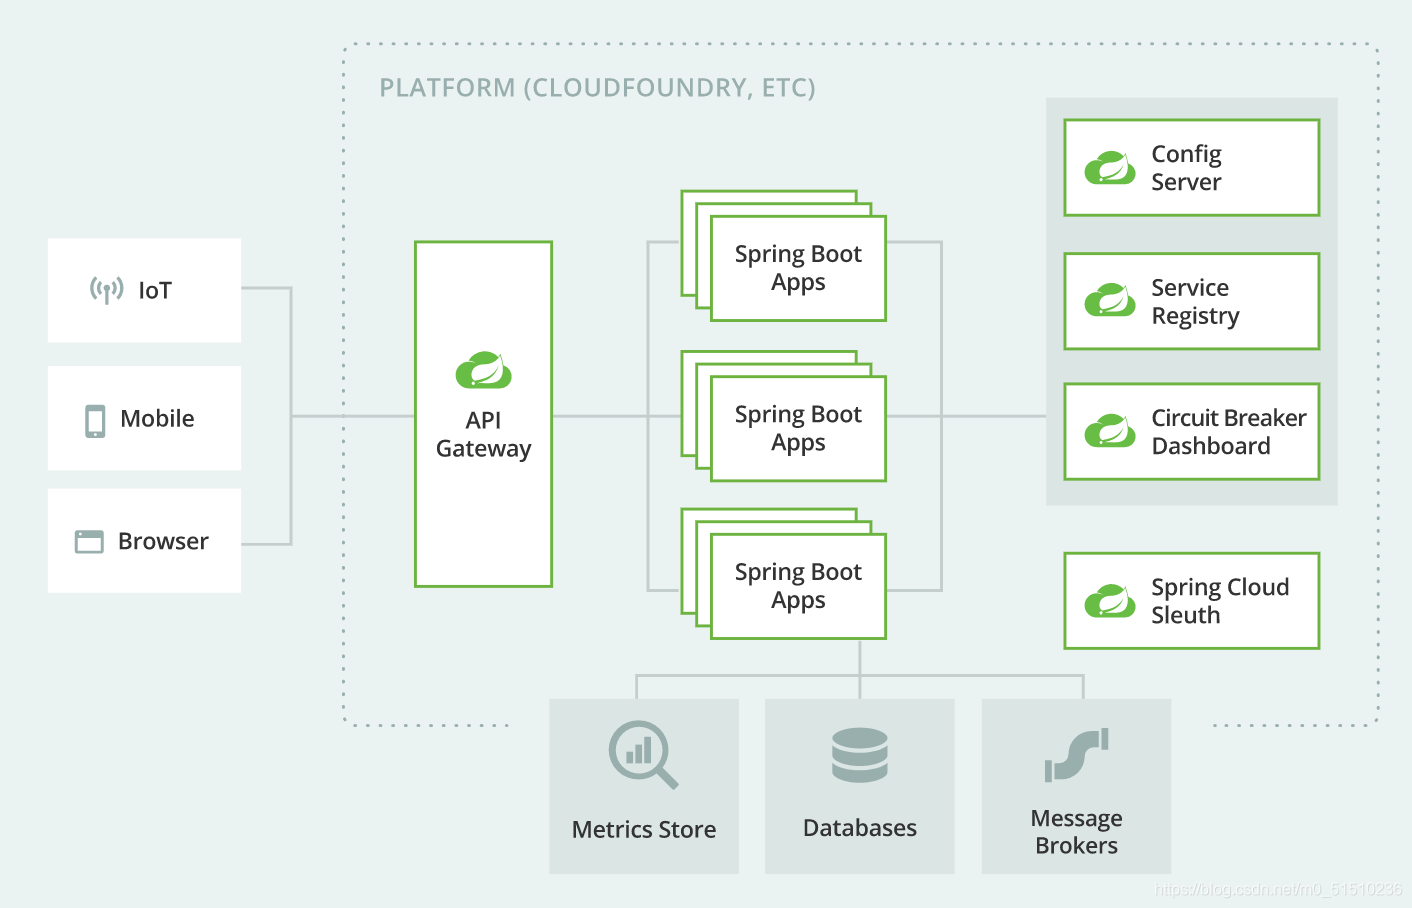Select the Spring Cloud Sleuth leaf icon
The height and width of the screenshot is (908, 1412).
[x=1110, y=601]
